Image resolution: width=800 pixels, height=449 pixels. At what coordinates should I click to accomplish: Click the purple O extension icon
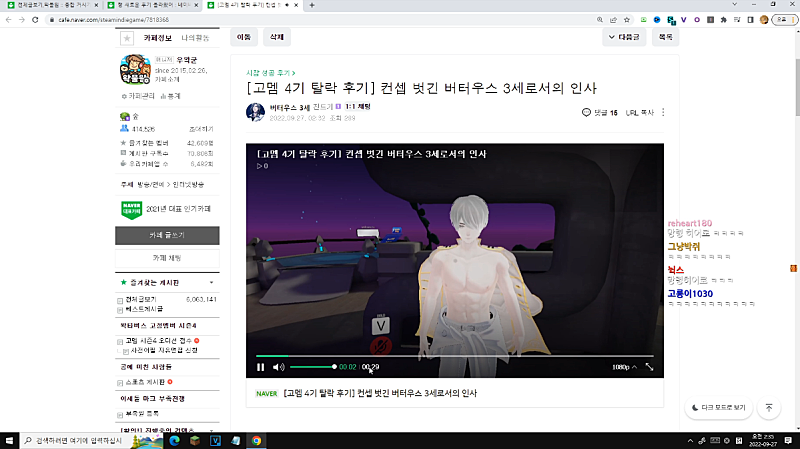(x=697, y=20)
